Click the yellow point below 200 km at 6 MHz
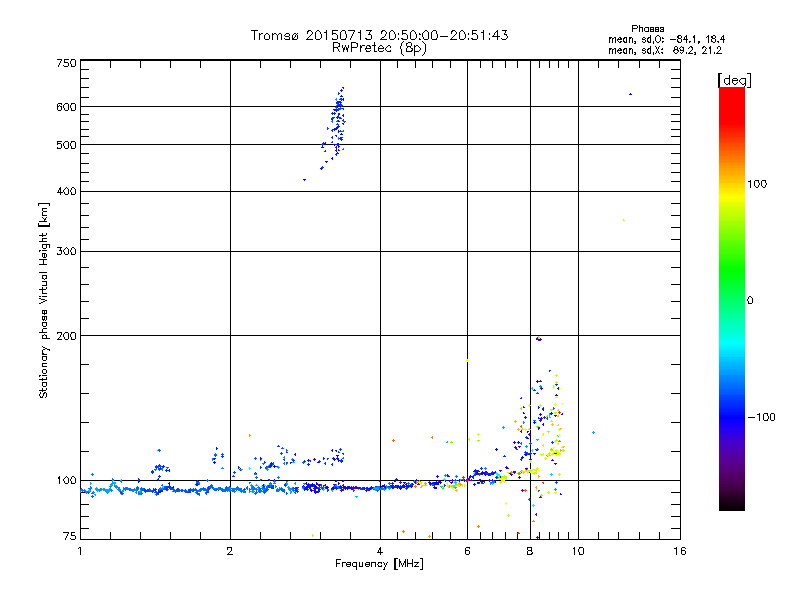This screenshot has height=600, width=800. coord(467,361)
